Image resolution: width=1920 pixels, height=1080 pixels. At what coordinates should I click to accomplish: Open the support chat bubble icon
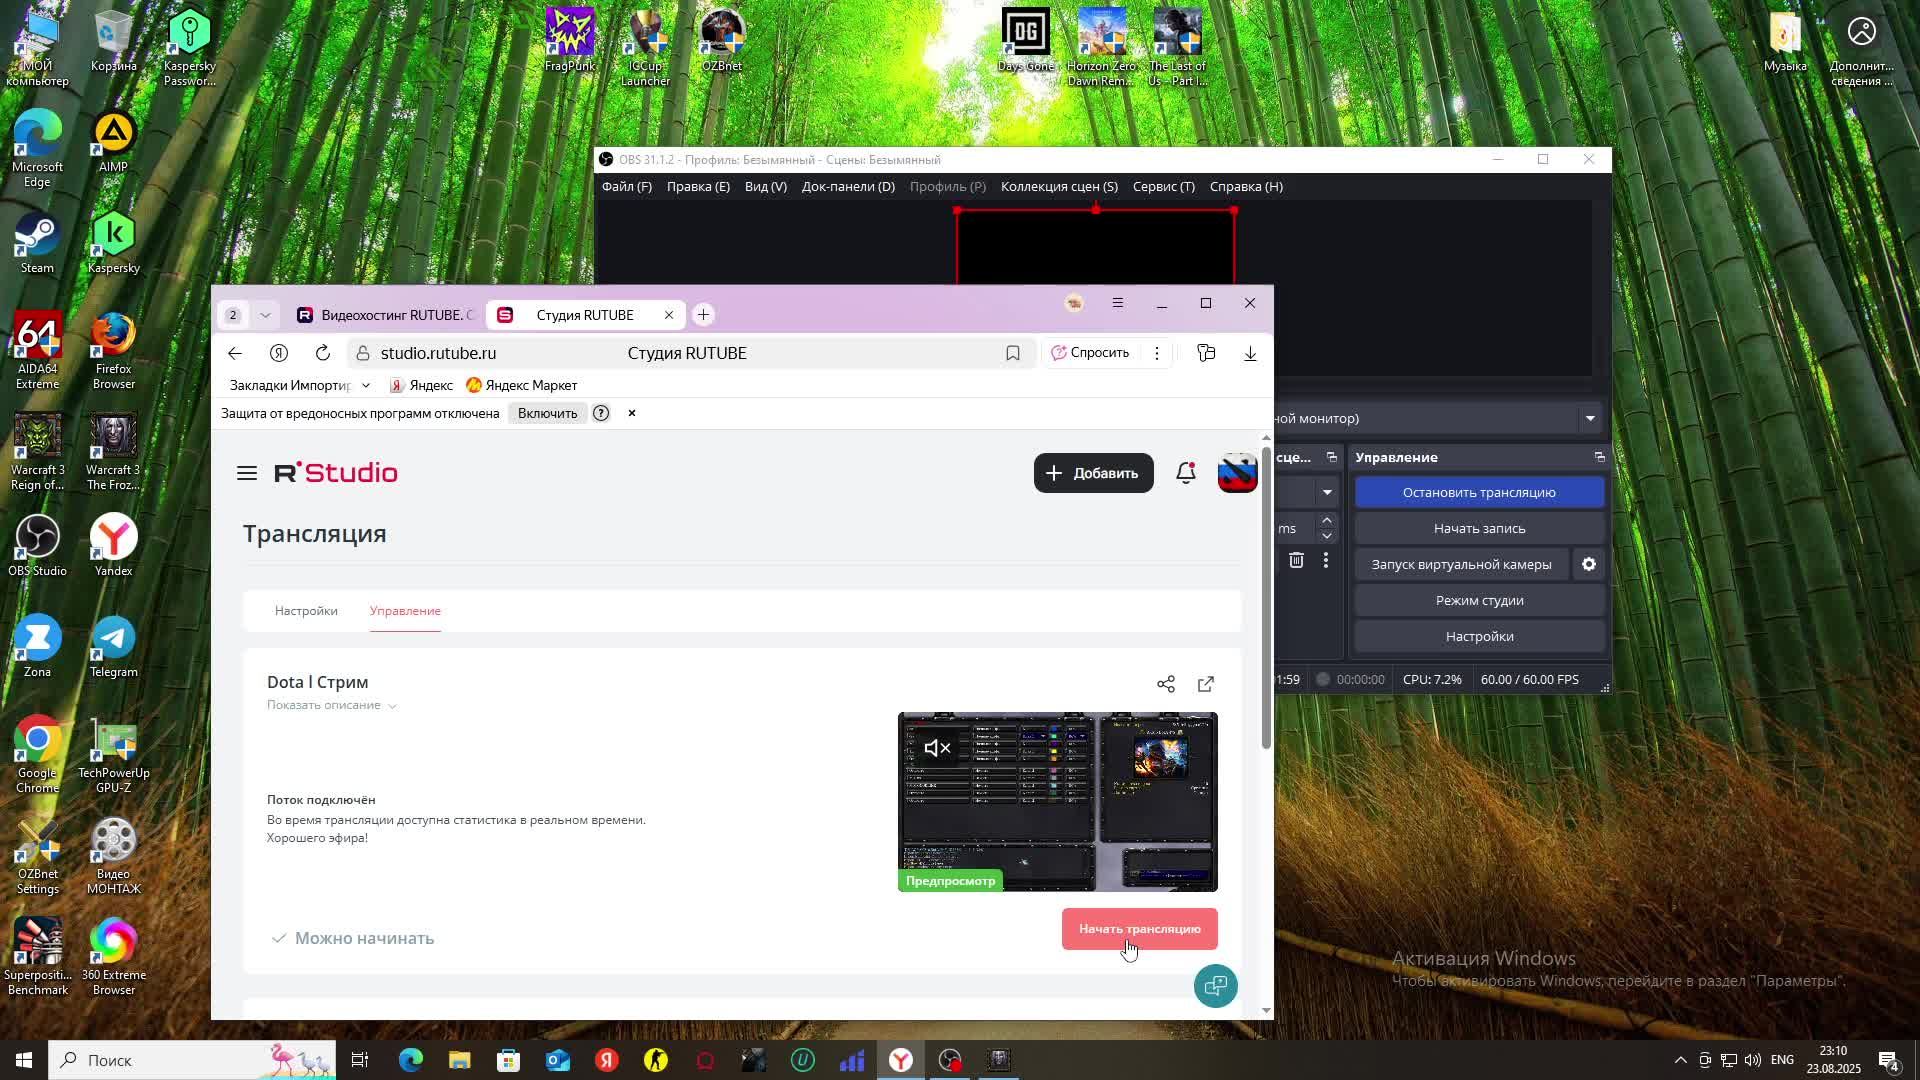click(x=1215, y=986)
